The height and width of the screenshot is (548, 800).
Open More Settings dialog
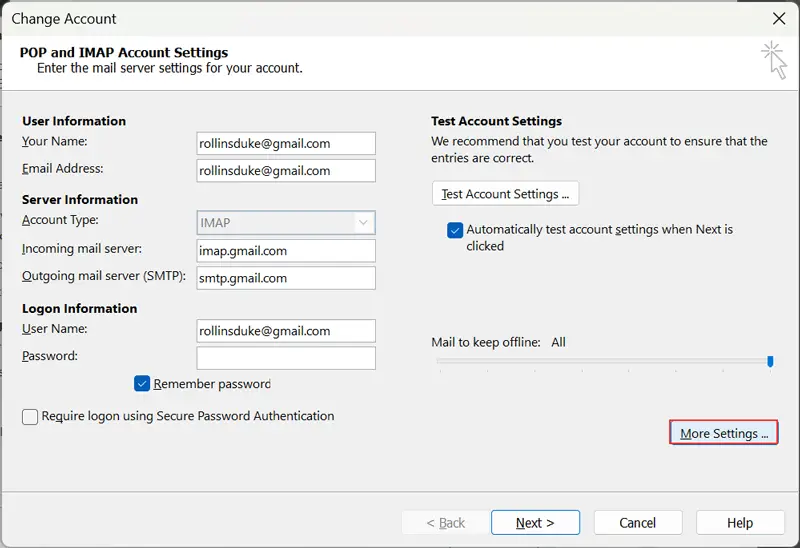pos(723,433)
